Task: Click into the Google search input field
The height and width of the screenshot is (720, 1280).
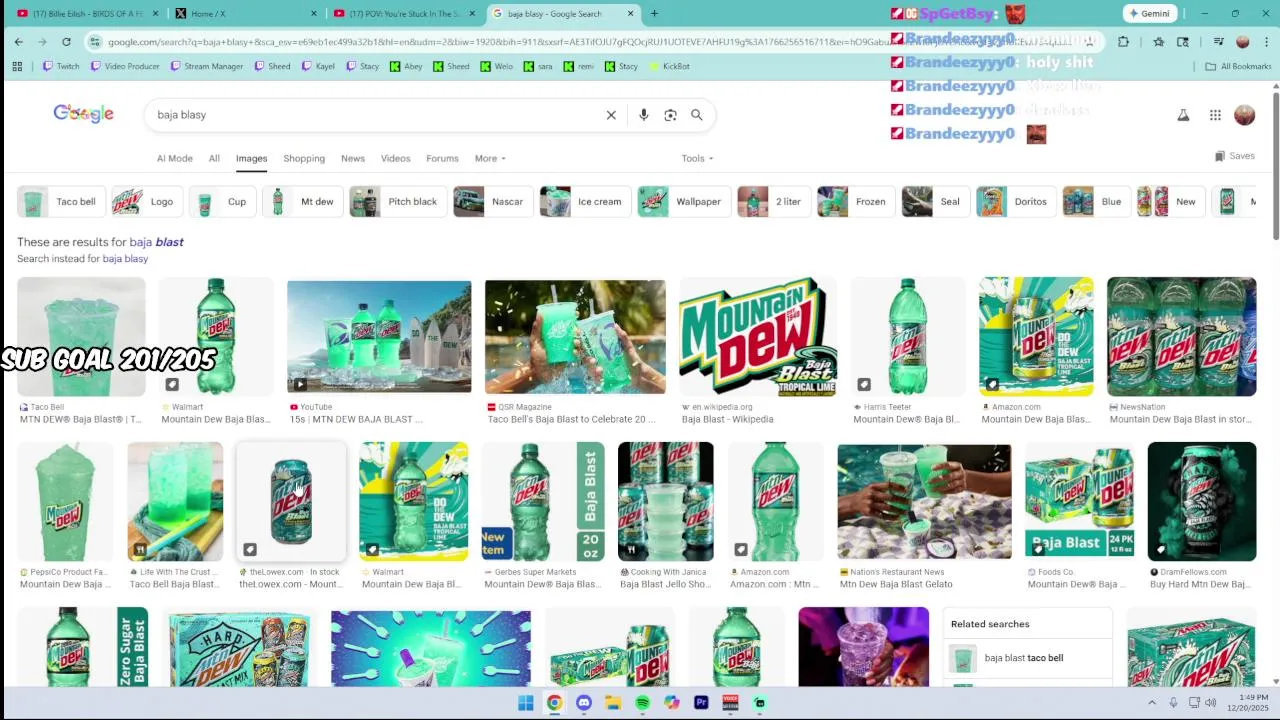Action: pos(375,115)
